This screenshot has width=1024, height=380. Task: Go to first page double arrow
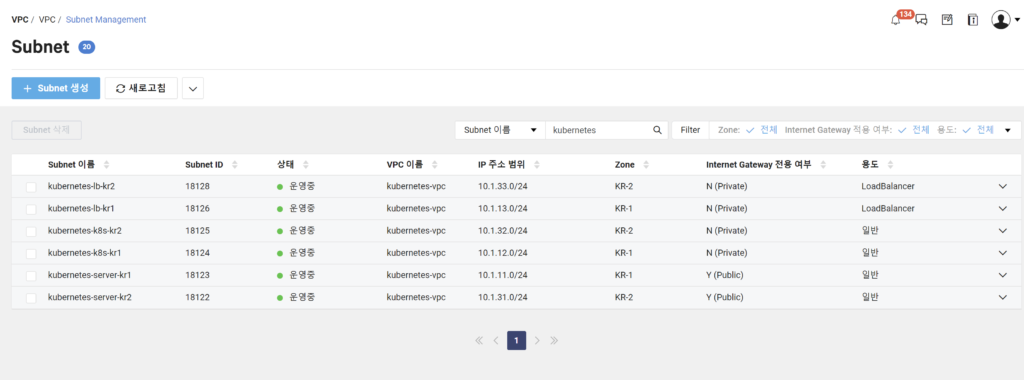pos(479,340)
